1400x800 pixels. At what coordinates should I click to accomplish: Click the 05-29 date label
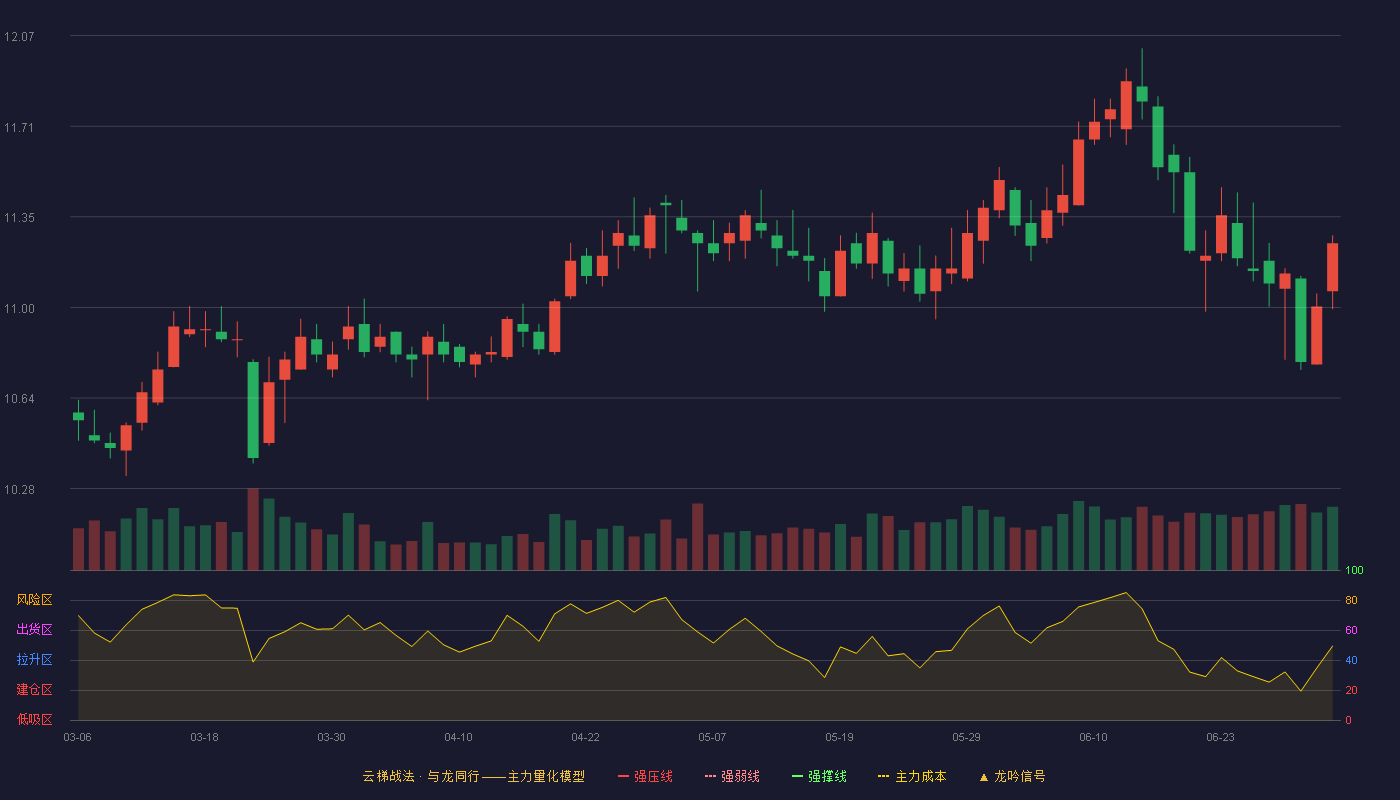tap(966, 737)
